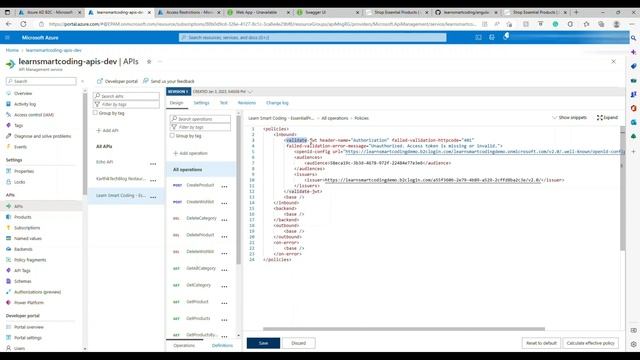The width and height of the screenshot is (640, 360).
Task: Switch to the Revisions tab
Action: click(247, 103)
